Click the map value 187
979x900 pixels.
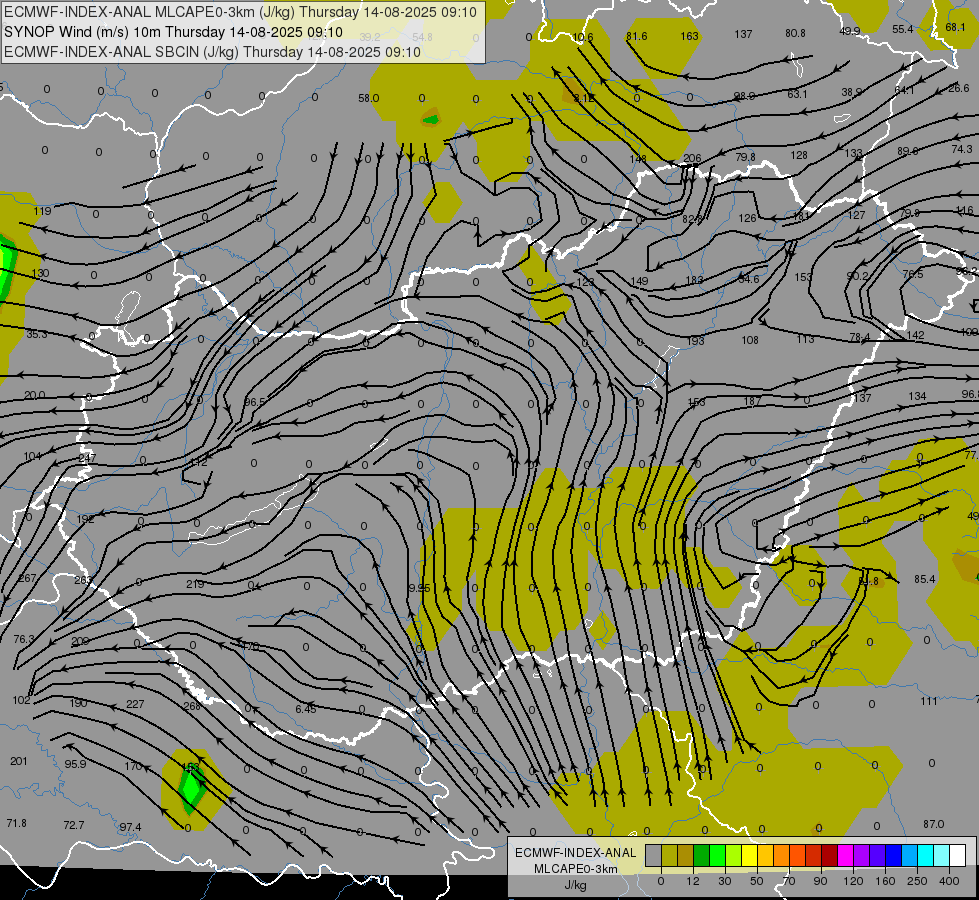(x=753, y=401)
